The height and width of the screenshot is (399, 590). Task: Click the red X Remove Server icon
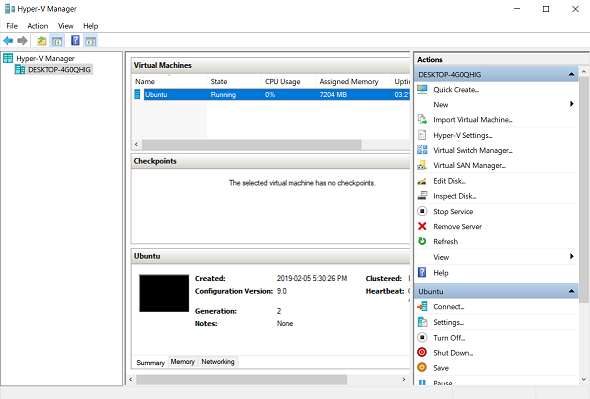coord(422,226)
